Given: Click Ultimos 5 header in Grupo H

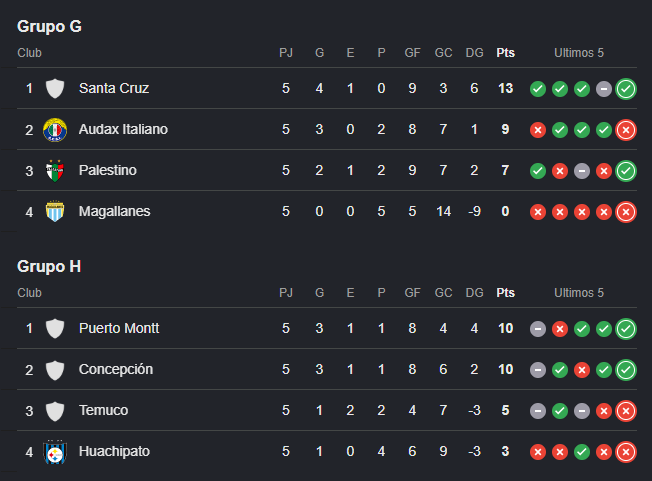Looking at the screenshot, I should 579,293.
